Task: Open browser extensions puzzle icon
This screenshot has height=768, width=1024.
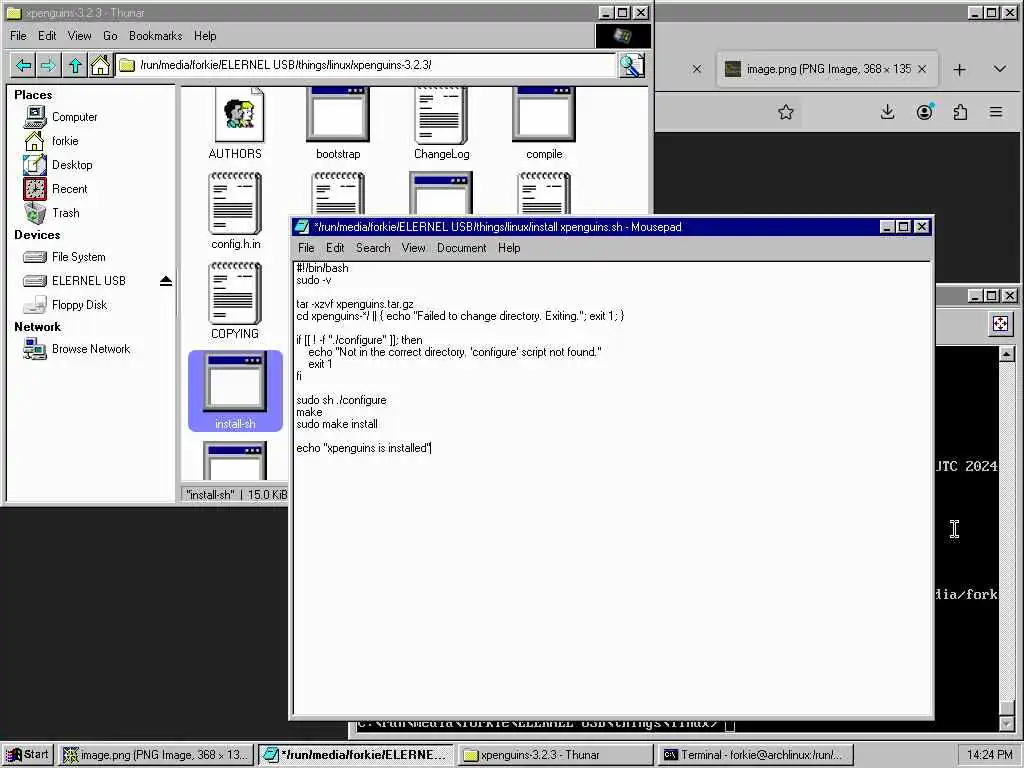Action: coord(960,112)
